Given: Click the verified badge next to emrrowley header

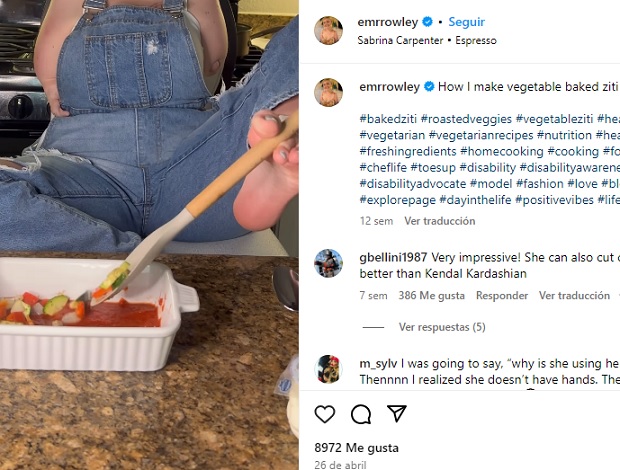Looking at the screenshot, I should coord(427,22).
